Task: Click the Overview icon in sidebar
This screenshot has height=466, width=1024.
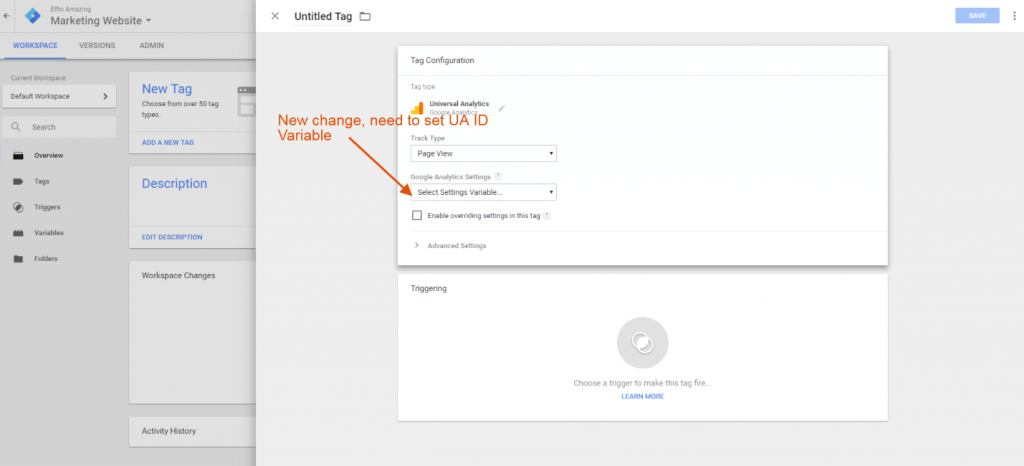Action: (18, 156)
